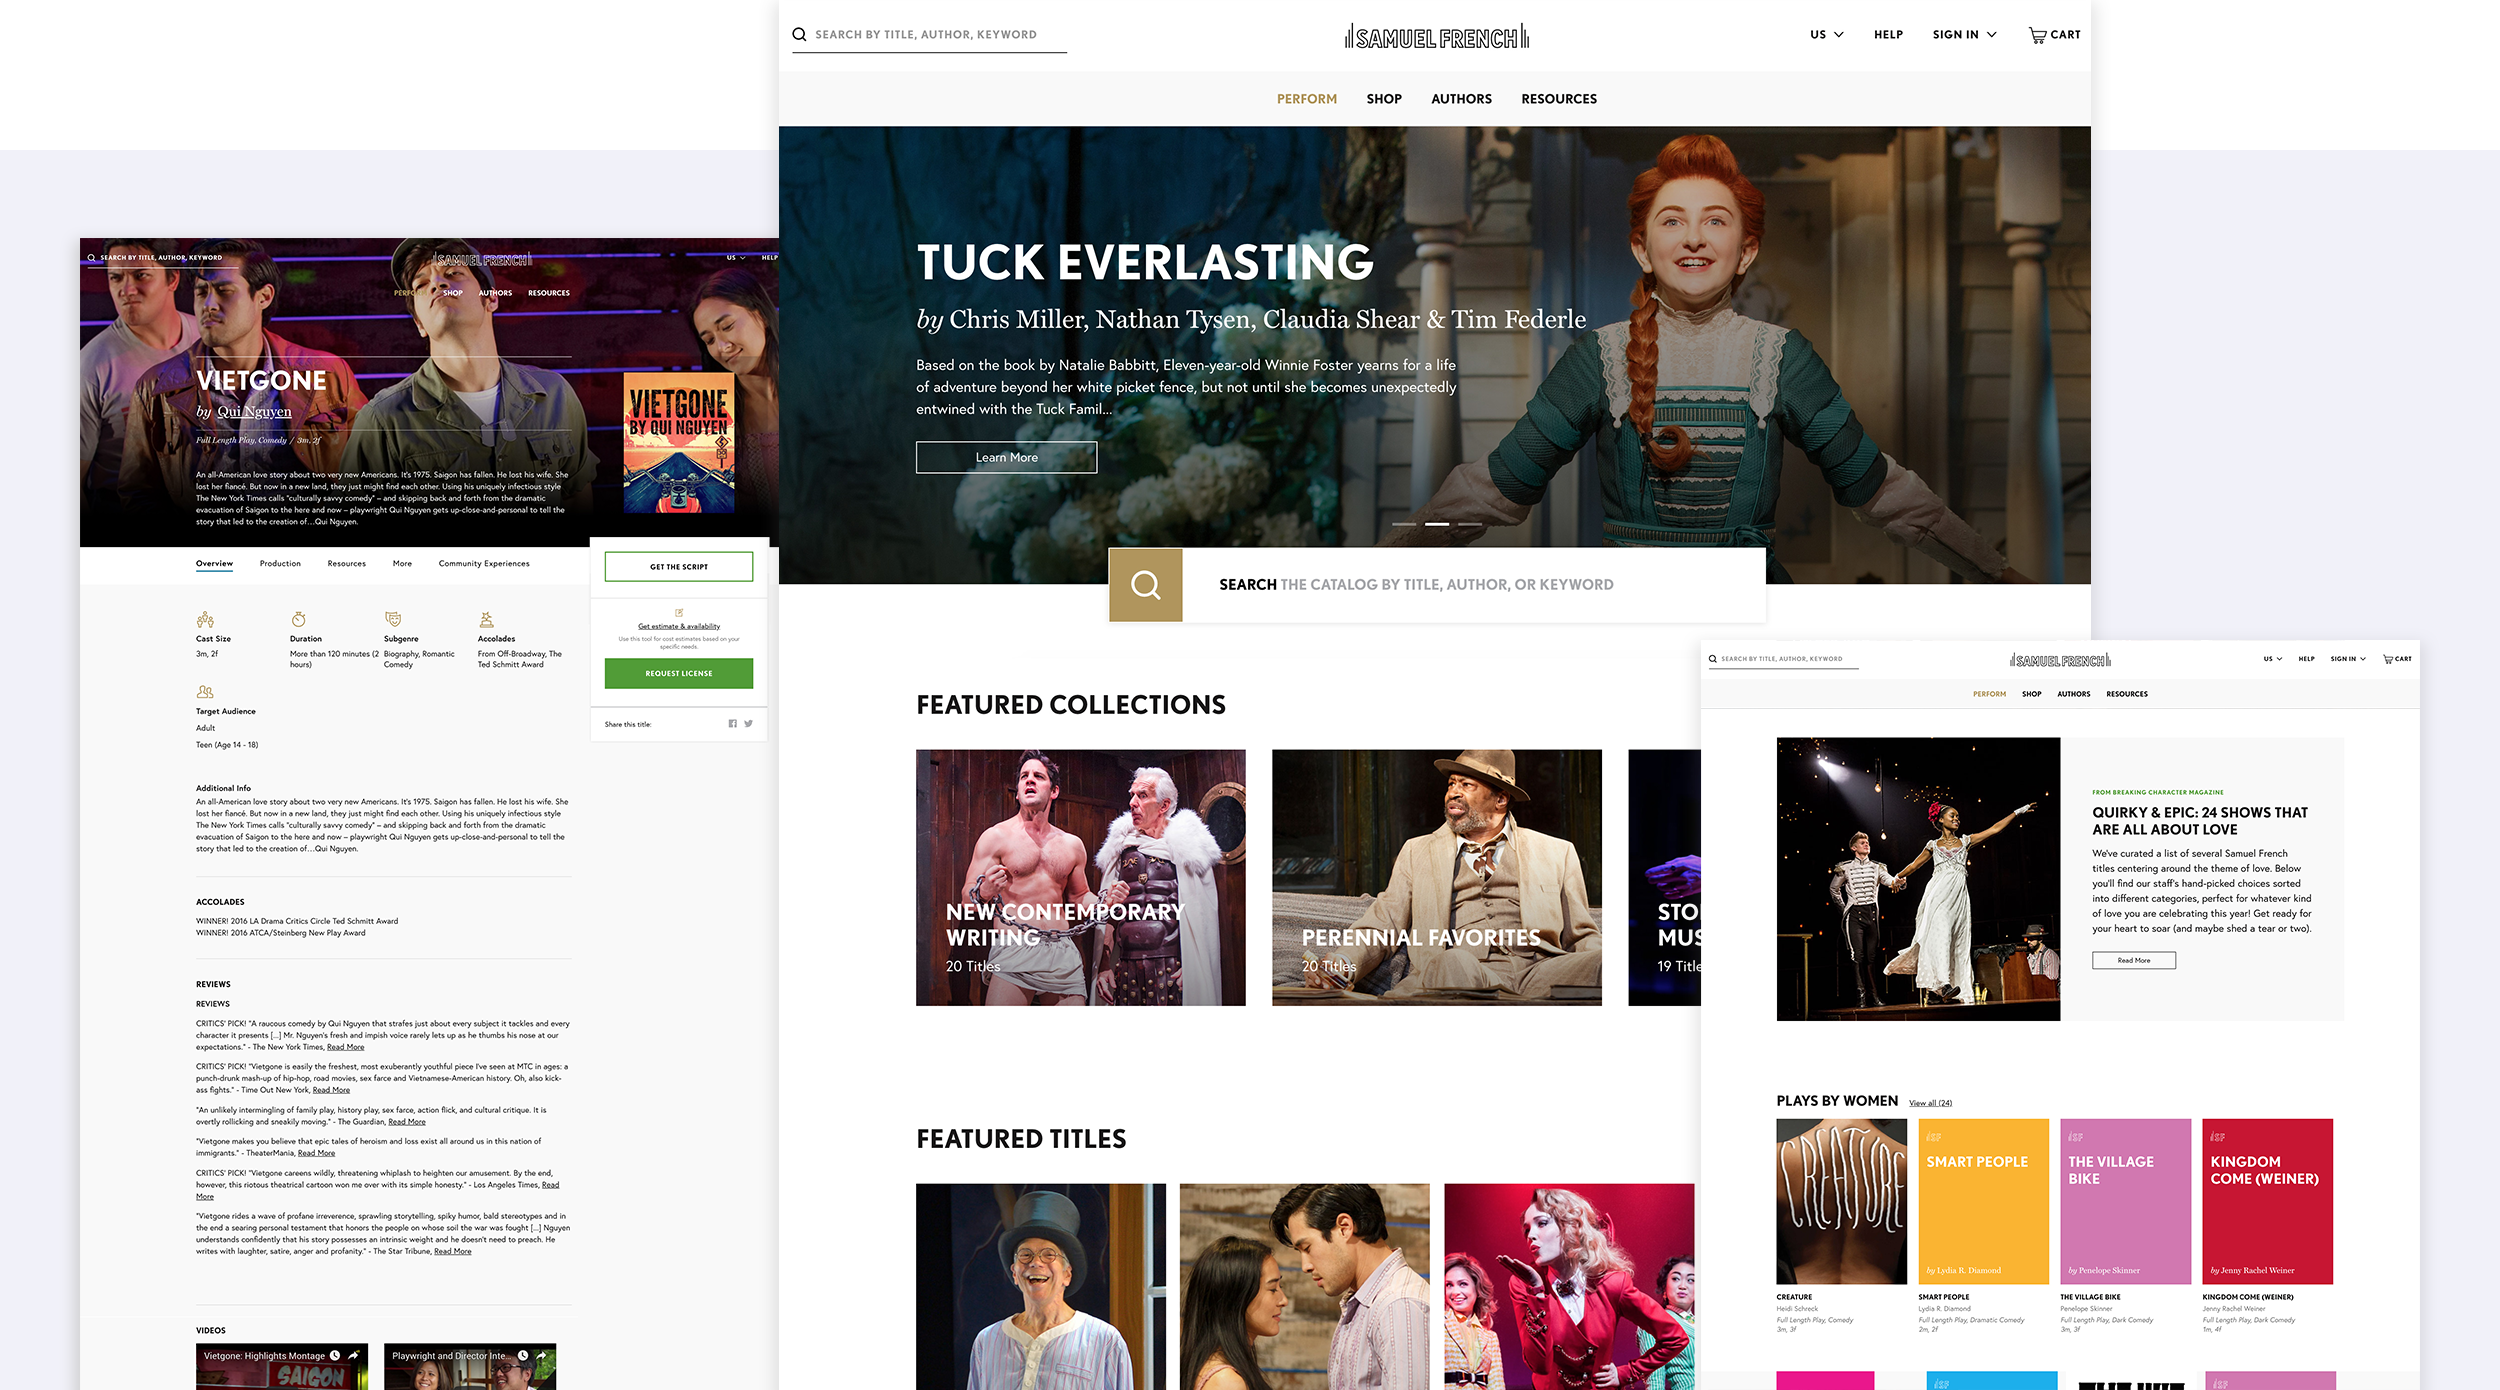This screenshot has height=1390, width=2500.
Task: Click the Duration stopwatch icon
Action: tap(298, 619)
